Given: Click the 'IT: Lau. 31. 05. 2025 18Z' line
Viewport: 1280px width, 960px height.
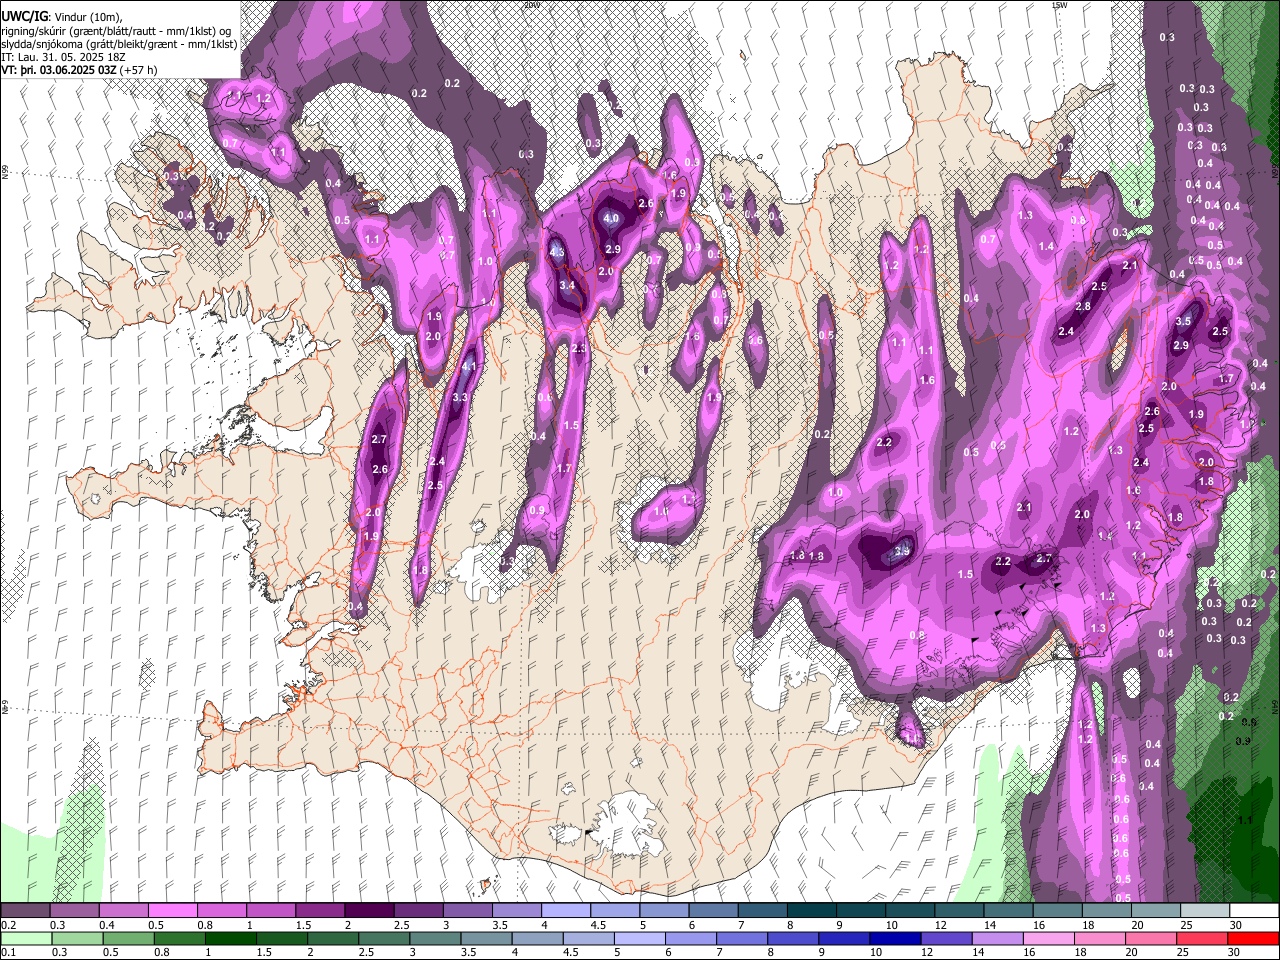Looking at the screenshot, I should pos(63,57).
